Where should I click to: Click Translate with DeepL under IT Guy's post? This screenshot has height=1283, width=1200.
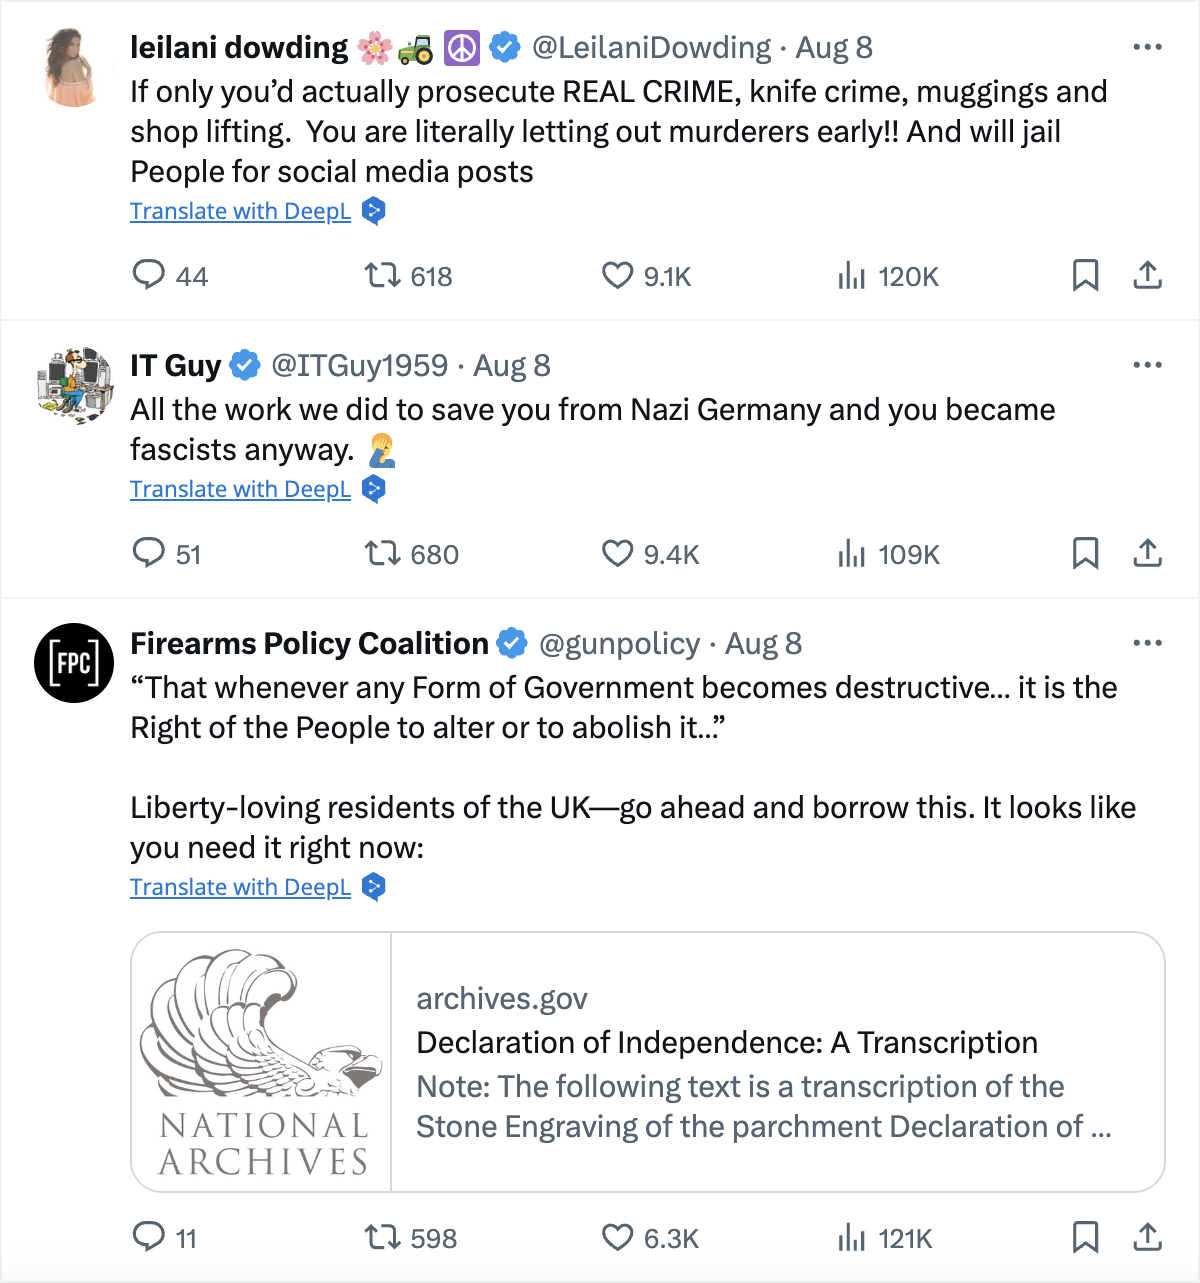[240, 489]
